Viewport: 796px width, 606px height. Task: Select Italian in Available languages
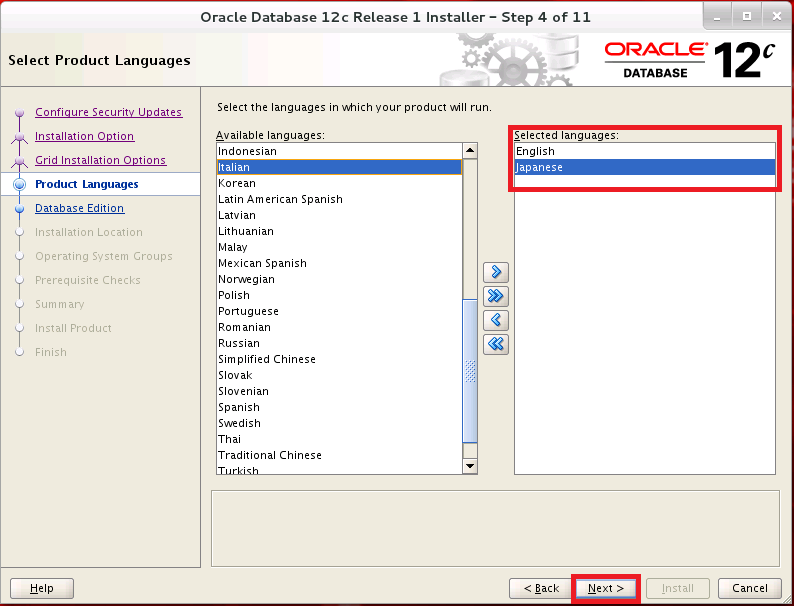[x=339, y=167]
